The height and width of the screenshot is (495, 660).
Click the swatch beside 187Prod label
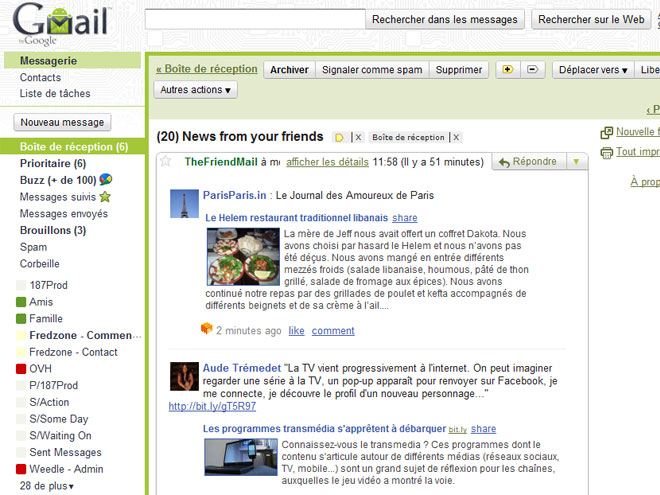tap(21, 285)
